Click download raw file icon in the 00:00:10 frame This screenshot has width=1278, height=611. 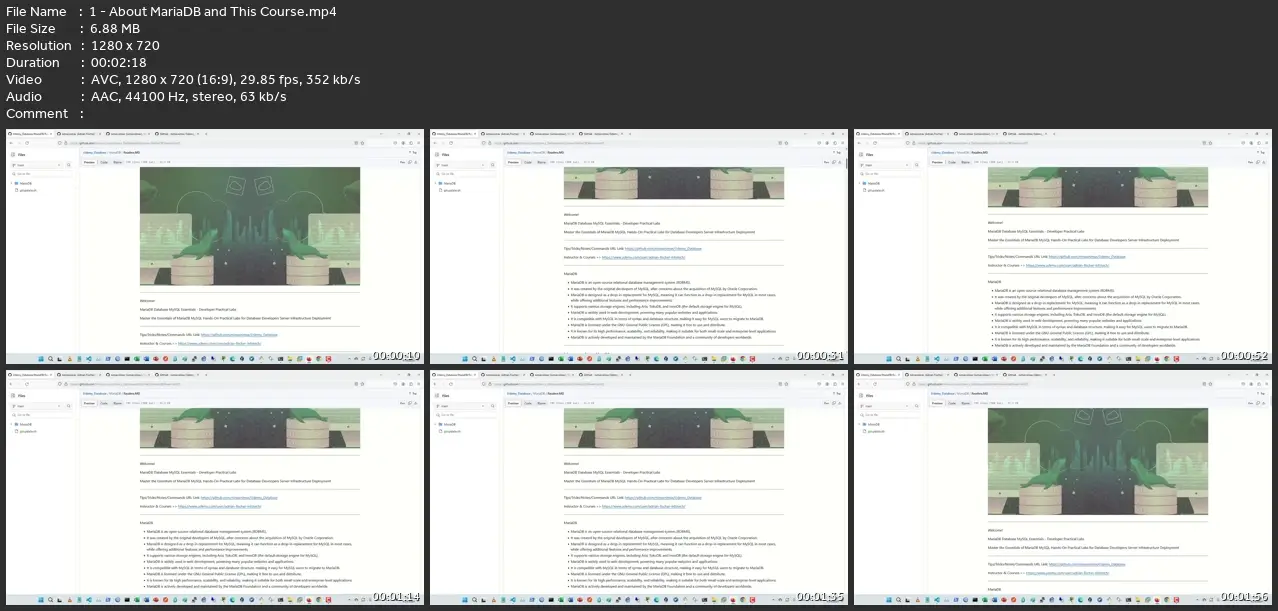[416, 162]
